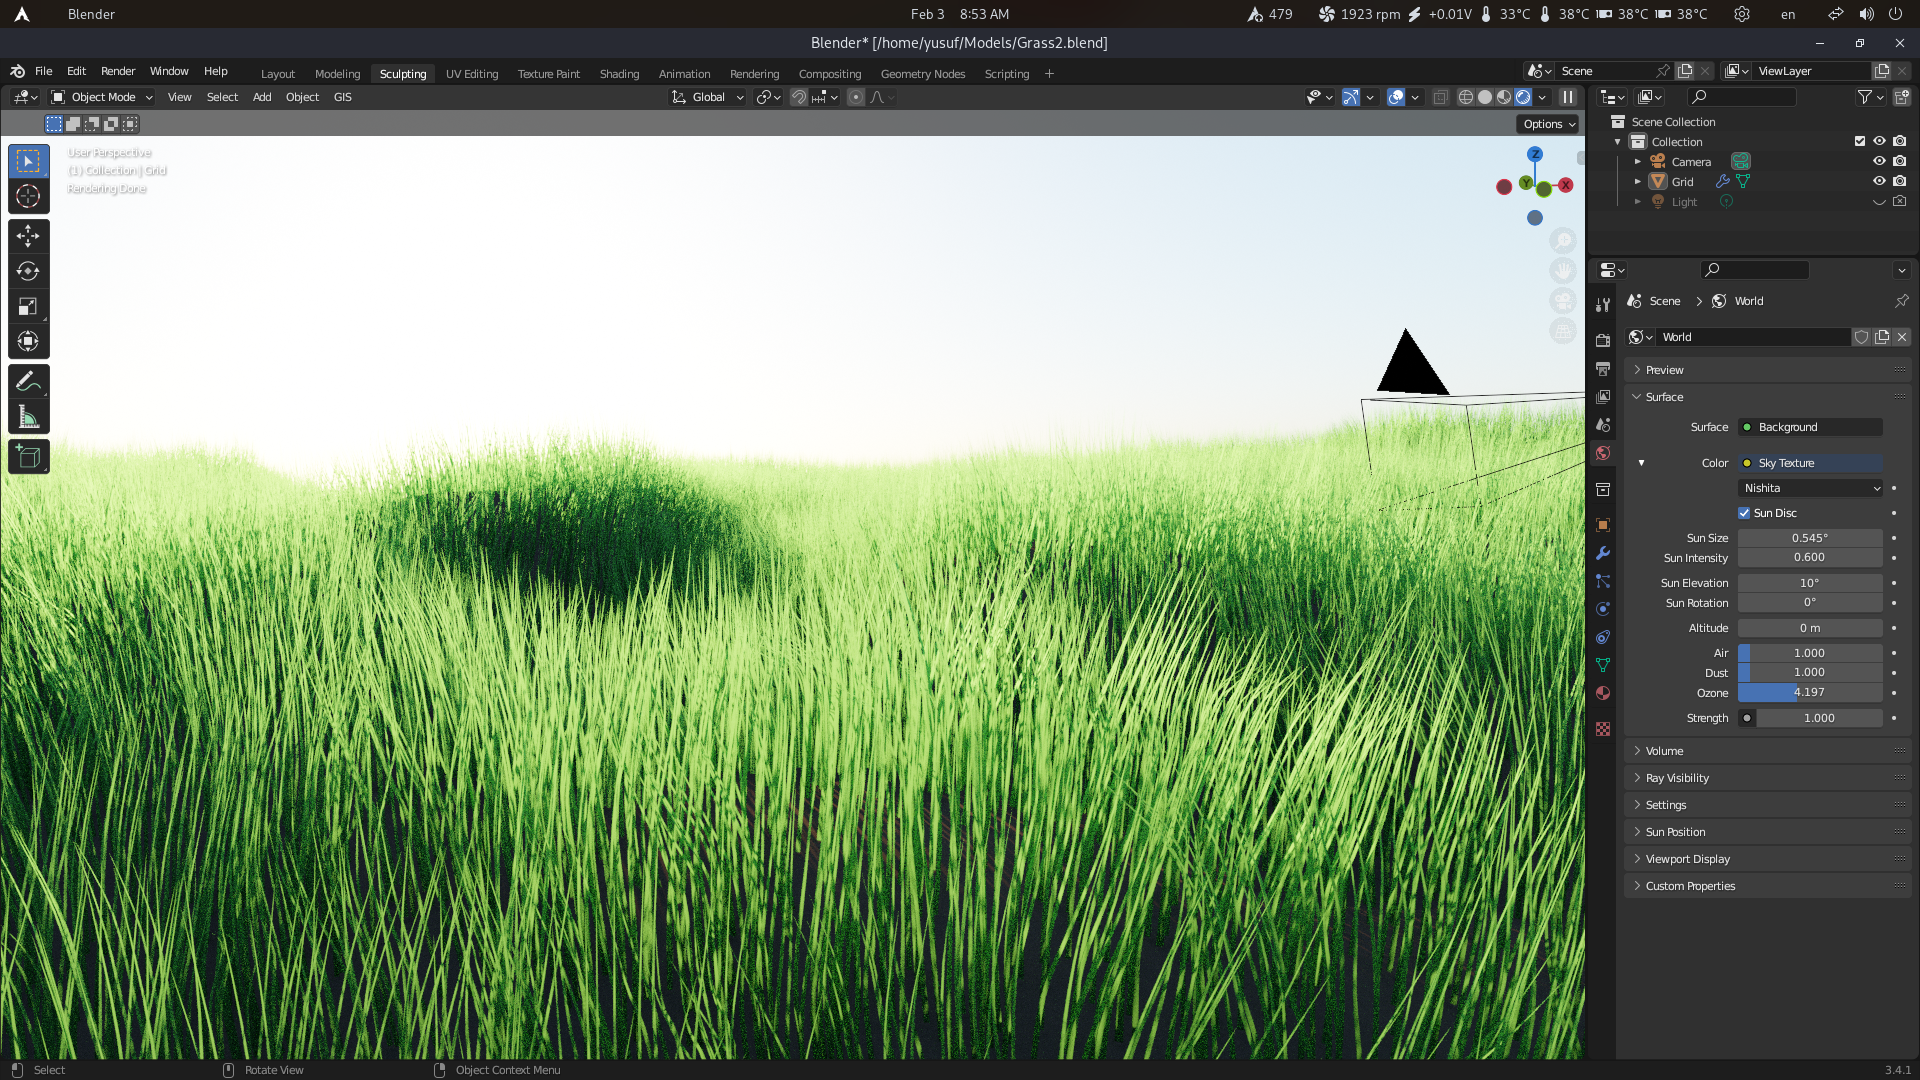Open the Tool properties tab
Screen dimensions: 1920x1080
tap(1603, 304)
